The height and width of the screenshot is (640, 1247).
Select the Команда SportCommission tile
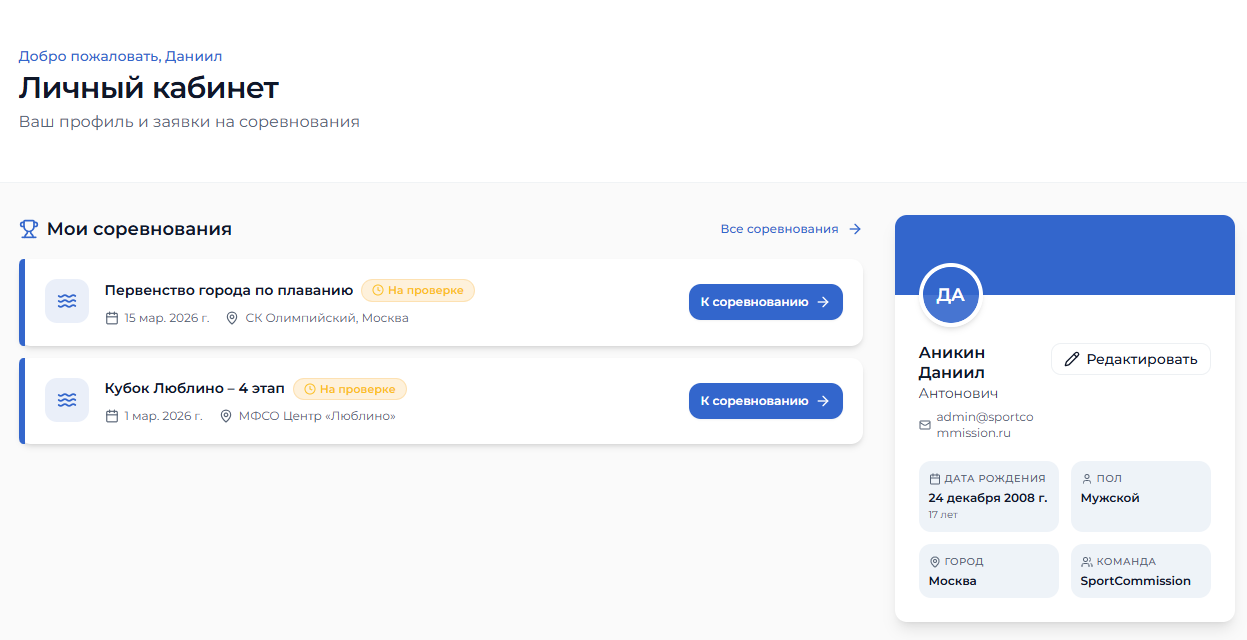[x=1140, y=571]
